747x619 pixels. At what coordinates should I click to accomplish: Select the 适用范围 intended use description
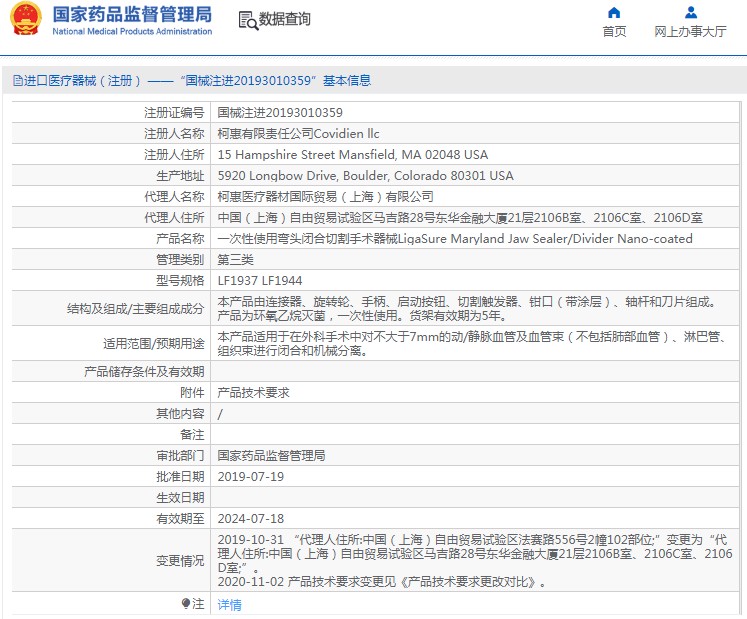click(473, 344)
